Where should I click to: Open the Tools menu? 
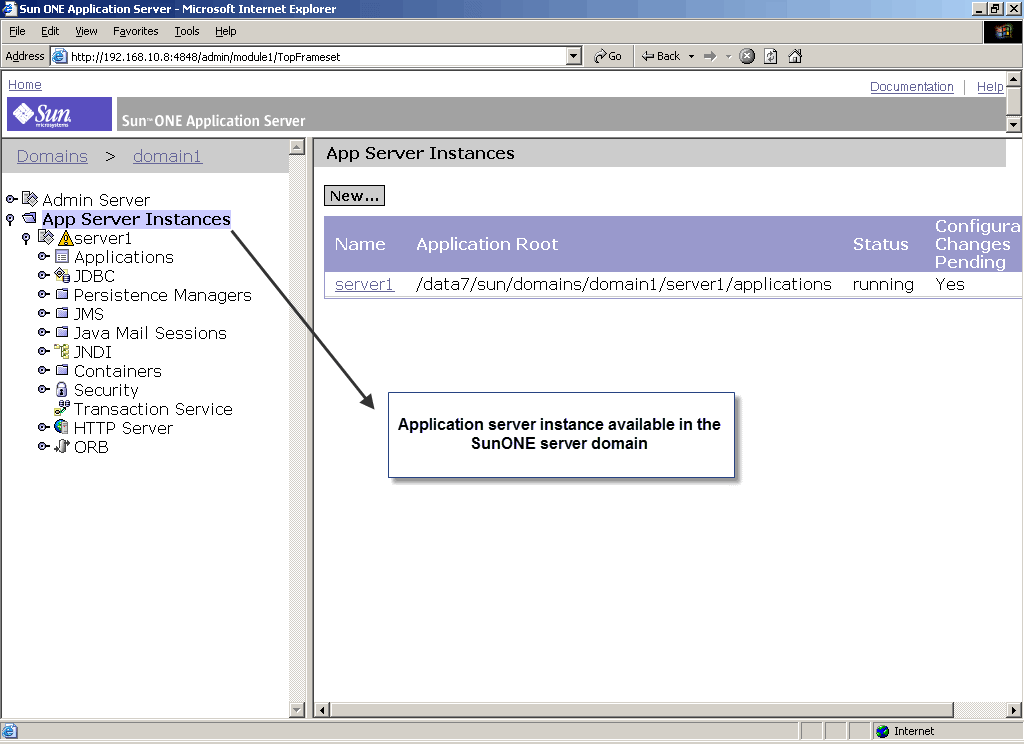click(x=187, y=31)
